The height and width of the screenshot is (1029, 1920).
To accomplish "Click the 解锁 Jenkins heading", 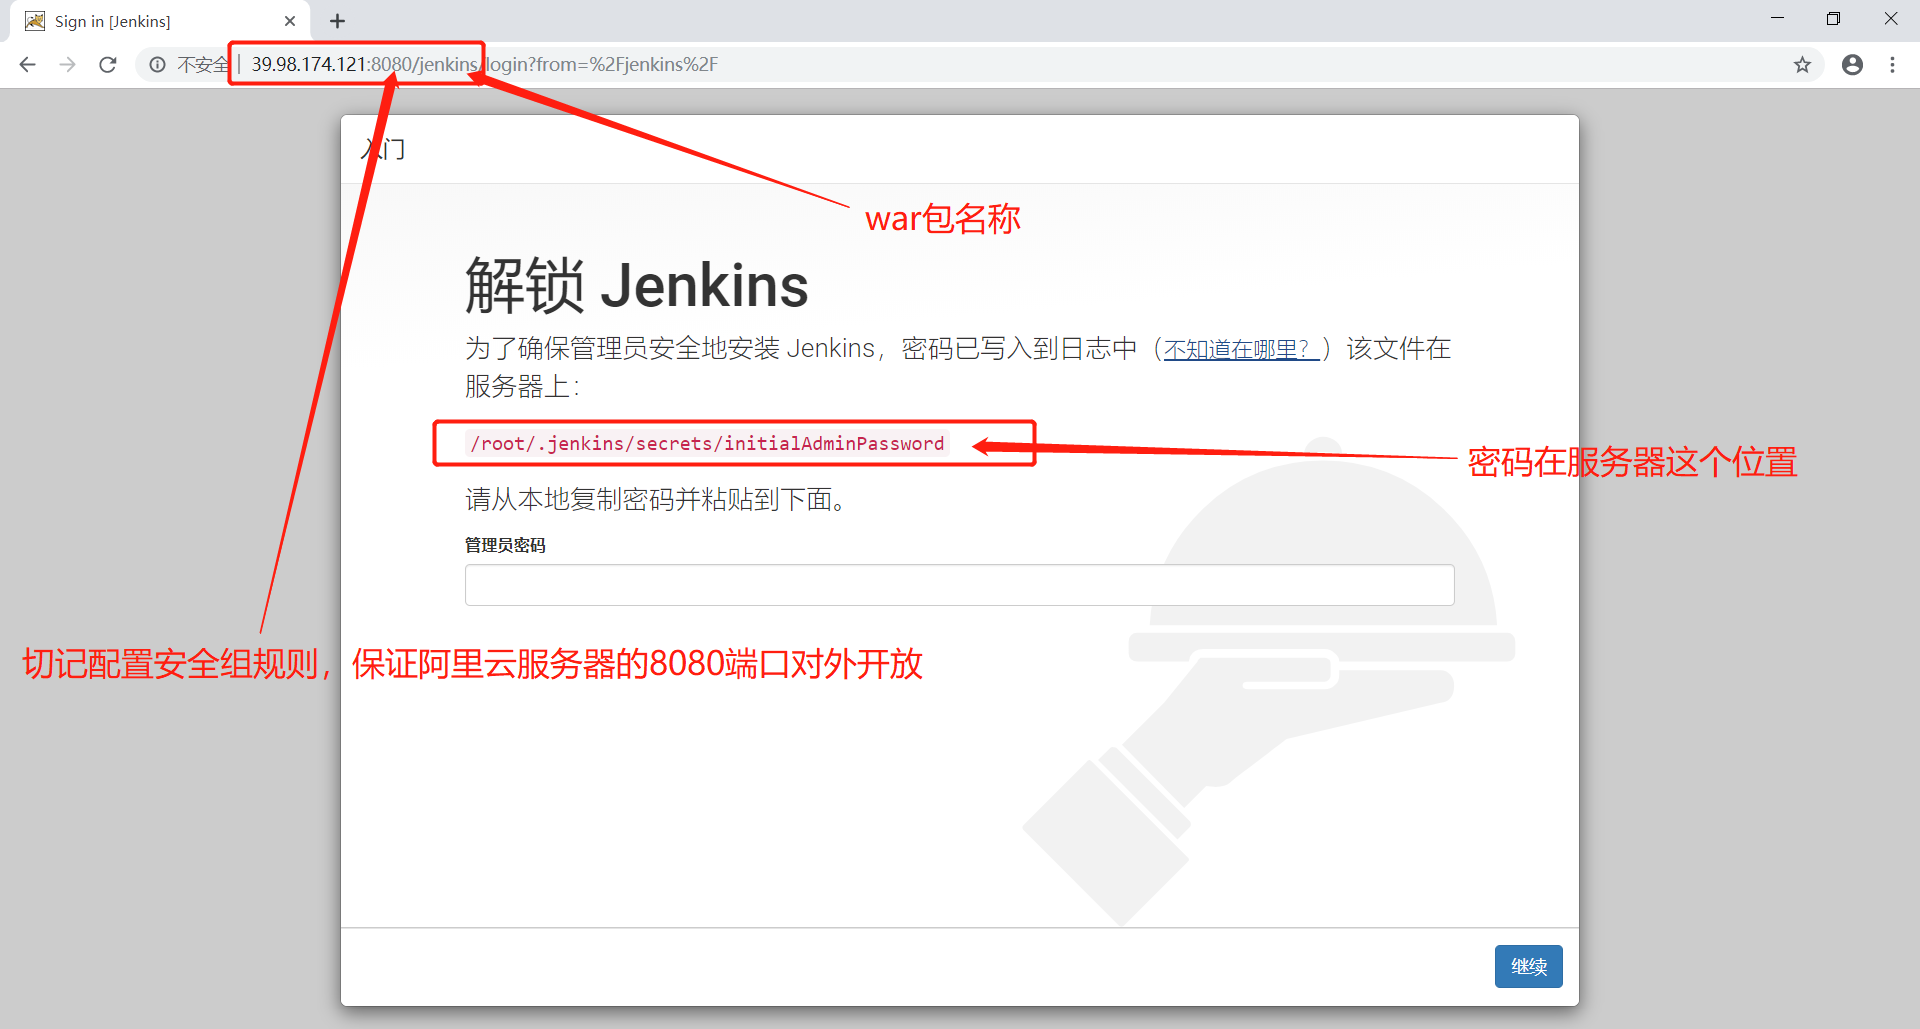I will pos(636,286).
